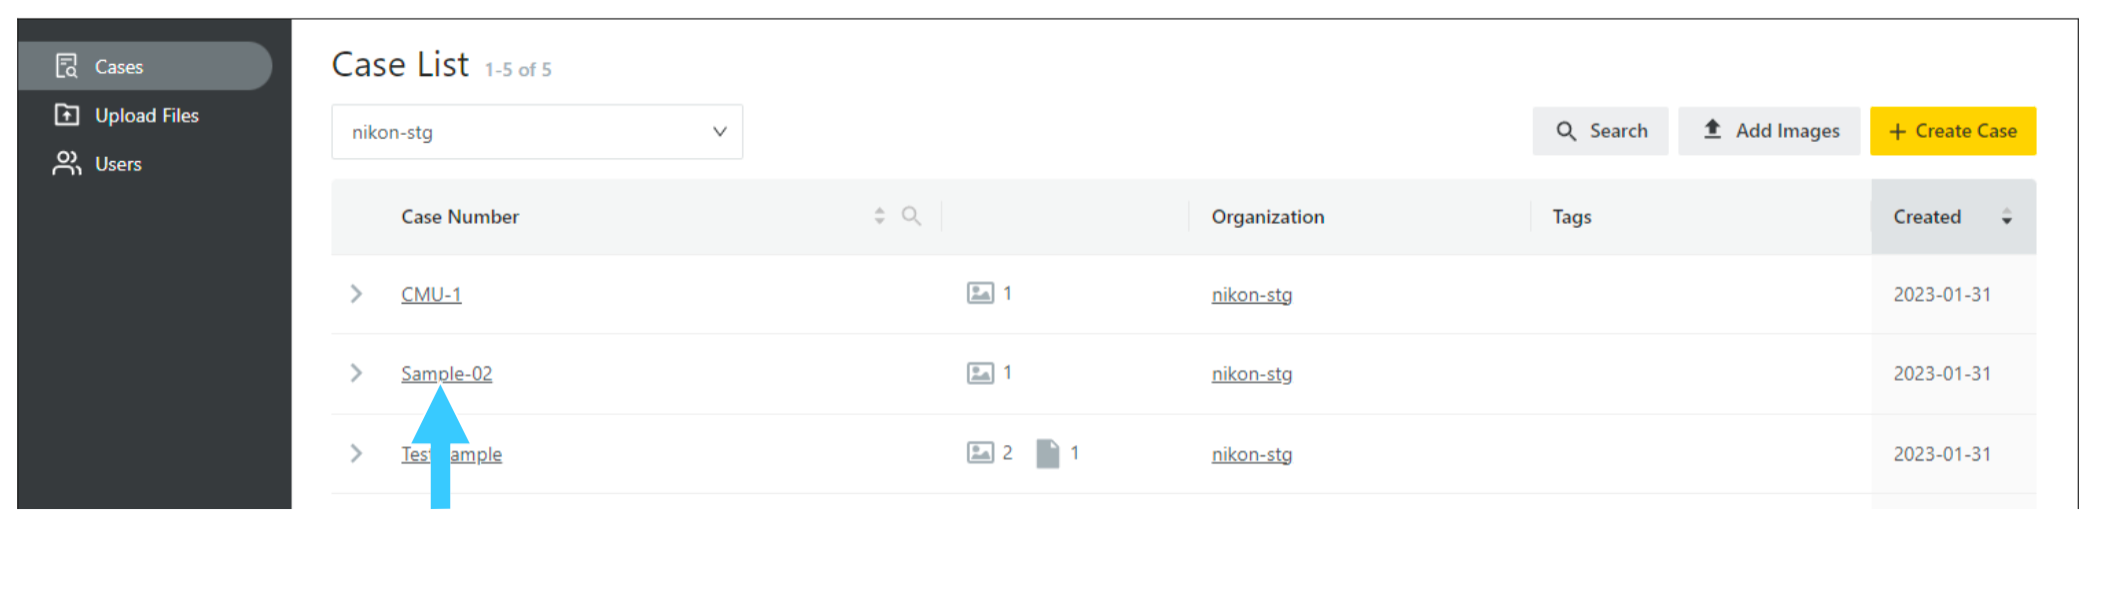The width and height of the screenshot is (2116, 602).
Task: Open the CMU-1 case link
Action: click(431, 294)
